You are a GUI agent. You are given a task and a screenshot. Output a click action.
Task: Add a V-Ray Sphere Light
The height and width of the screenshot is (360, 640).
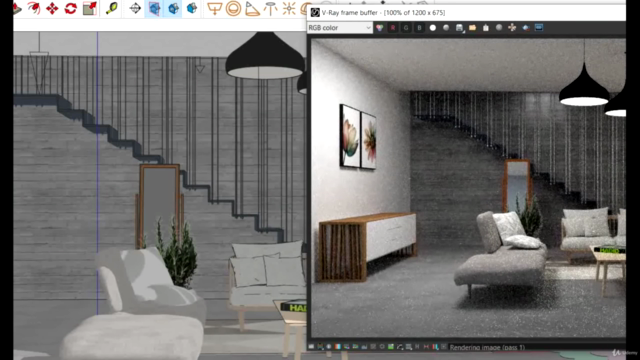(233, 8)
